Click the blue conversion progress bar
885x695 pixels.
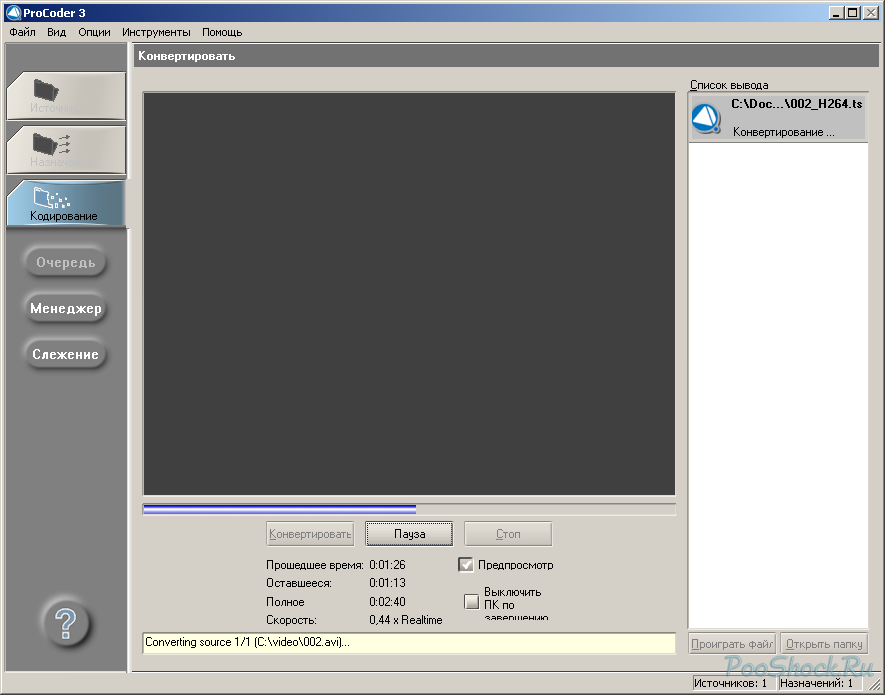pos(409,509)
